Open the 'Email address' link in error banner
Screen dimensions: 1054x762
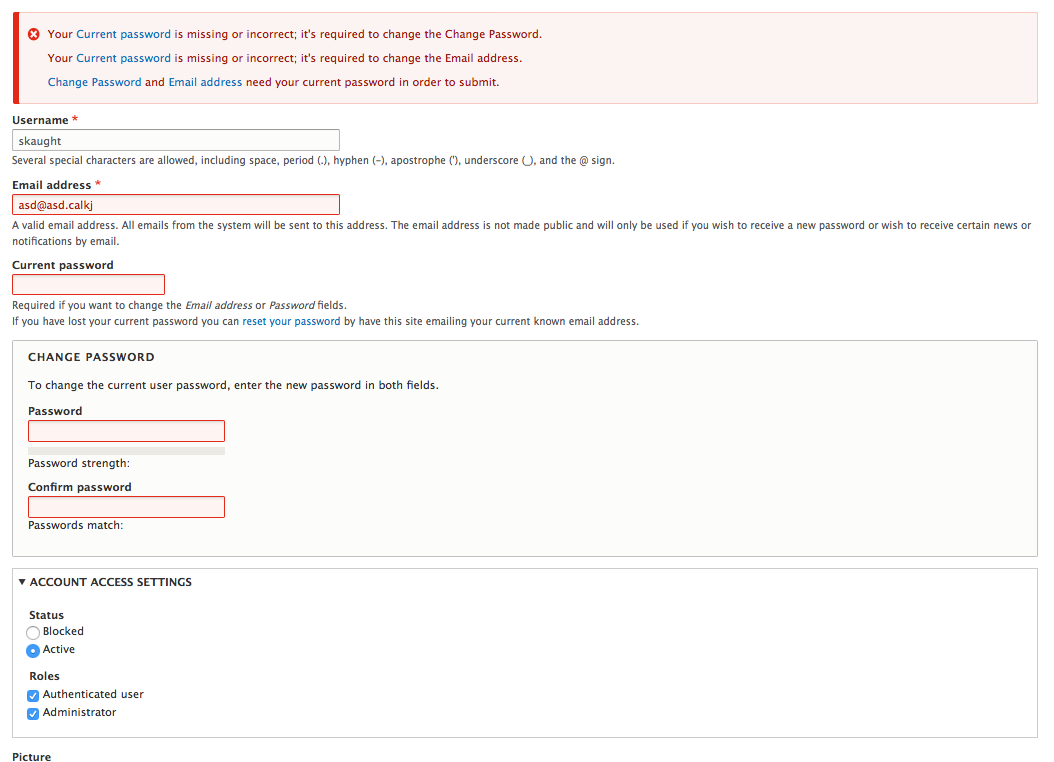point(205,82)
